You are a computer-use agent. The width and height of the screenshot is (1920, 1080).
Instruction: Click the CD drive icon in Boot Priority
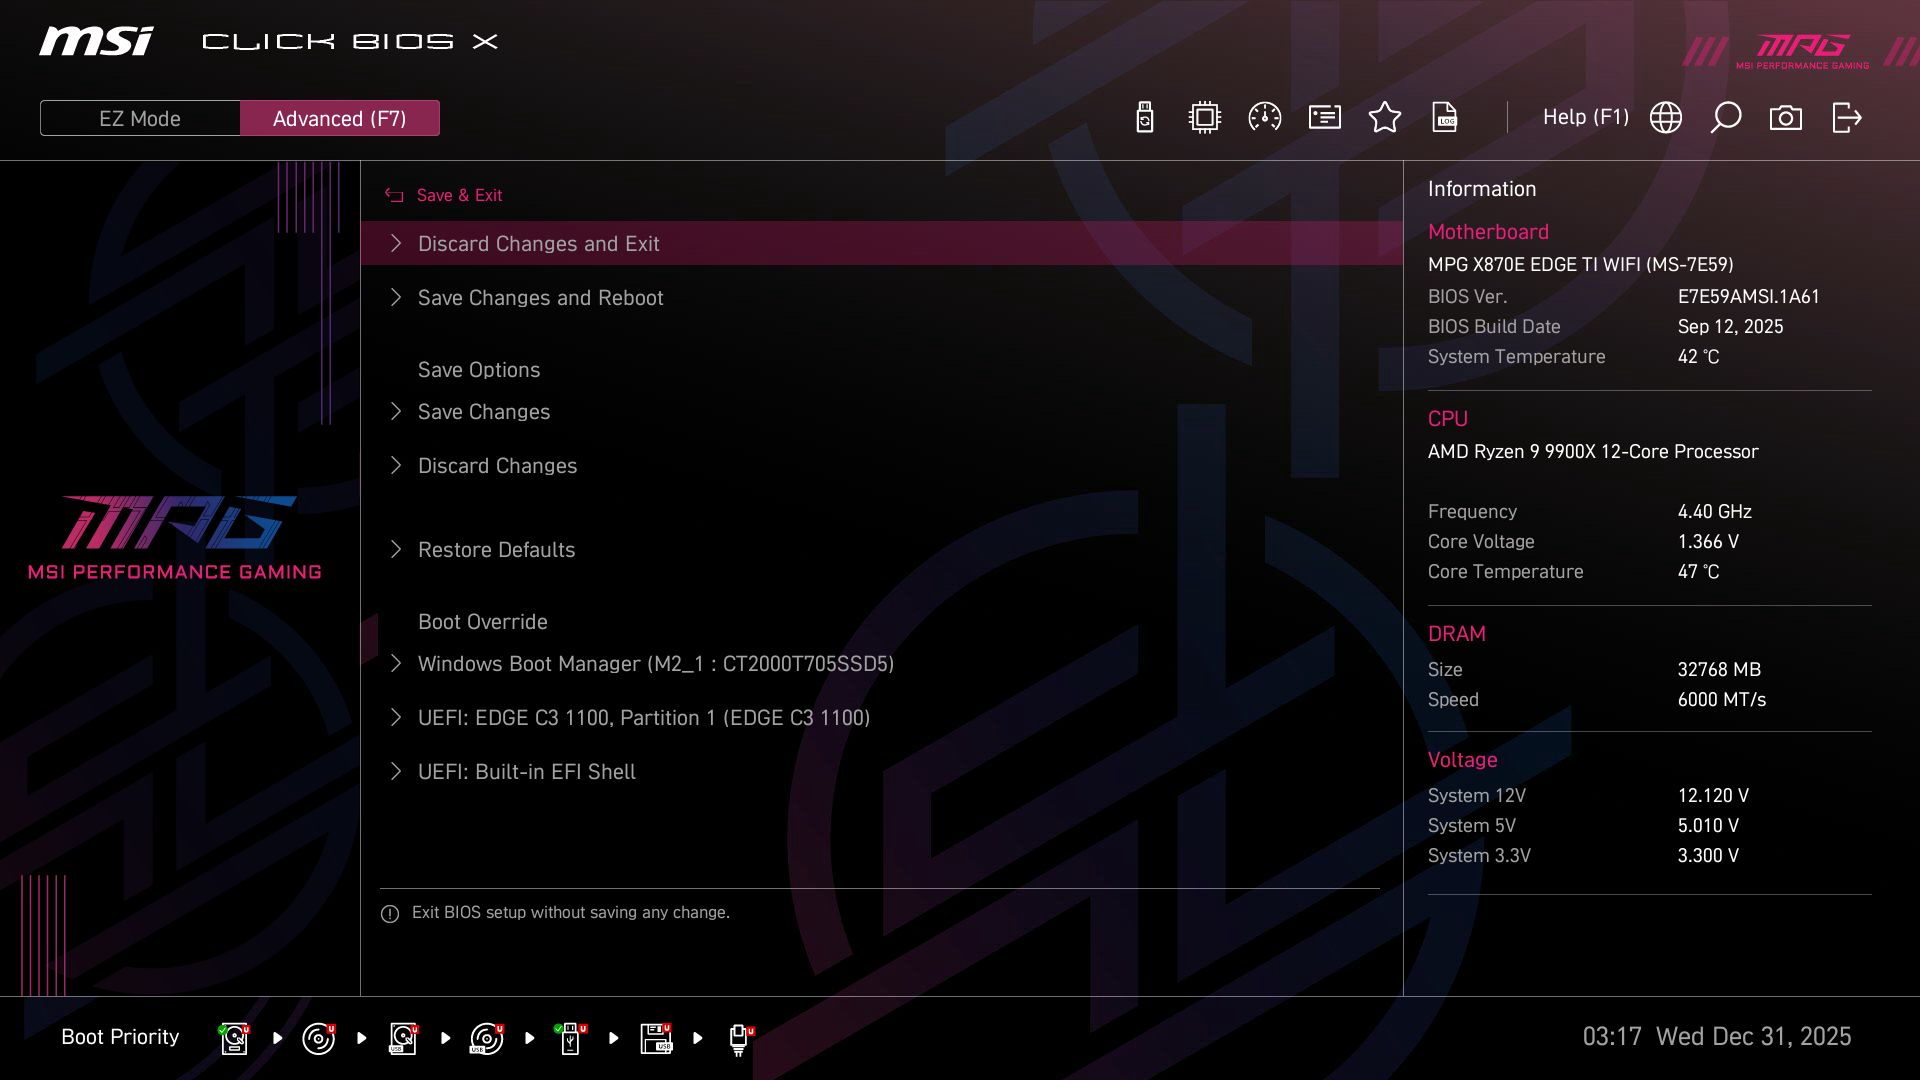tap(320, 1038)
